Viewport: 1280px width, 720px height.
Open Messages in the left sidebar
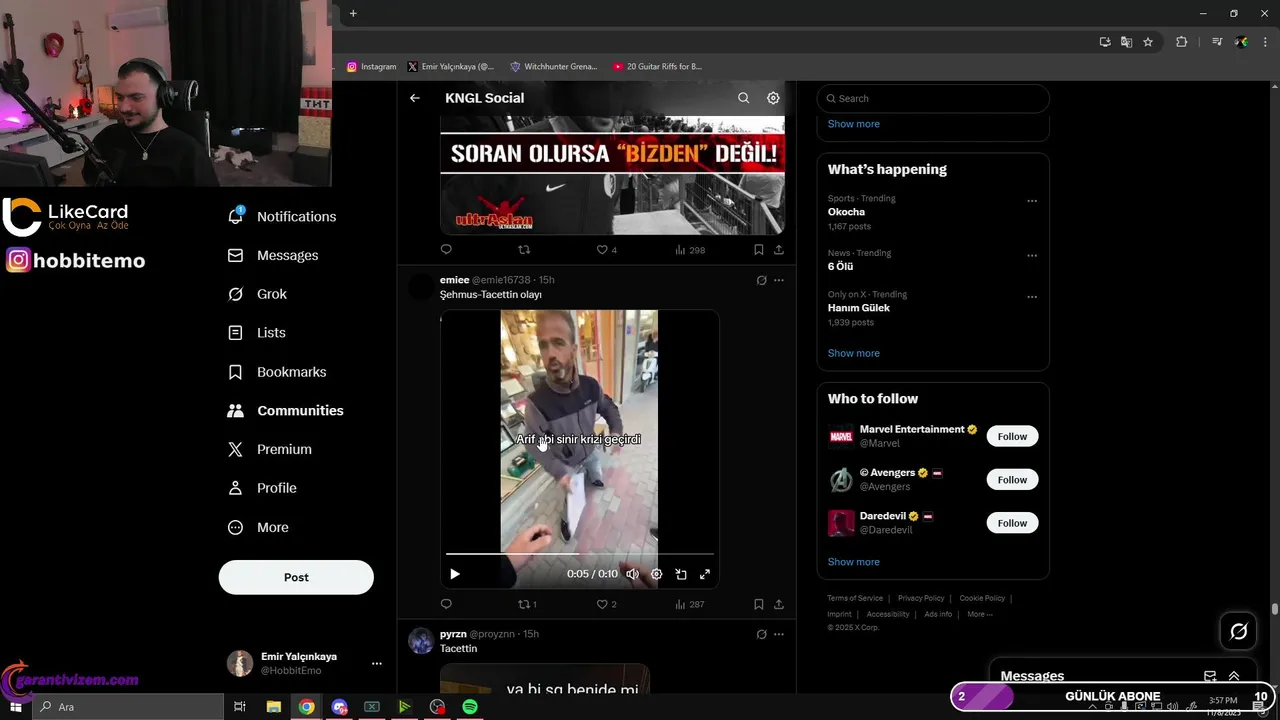coord(273,255)
